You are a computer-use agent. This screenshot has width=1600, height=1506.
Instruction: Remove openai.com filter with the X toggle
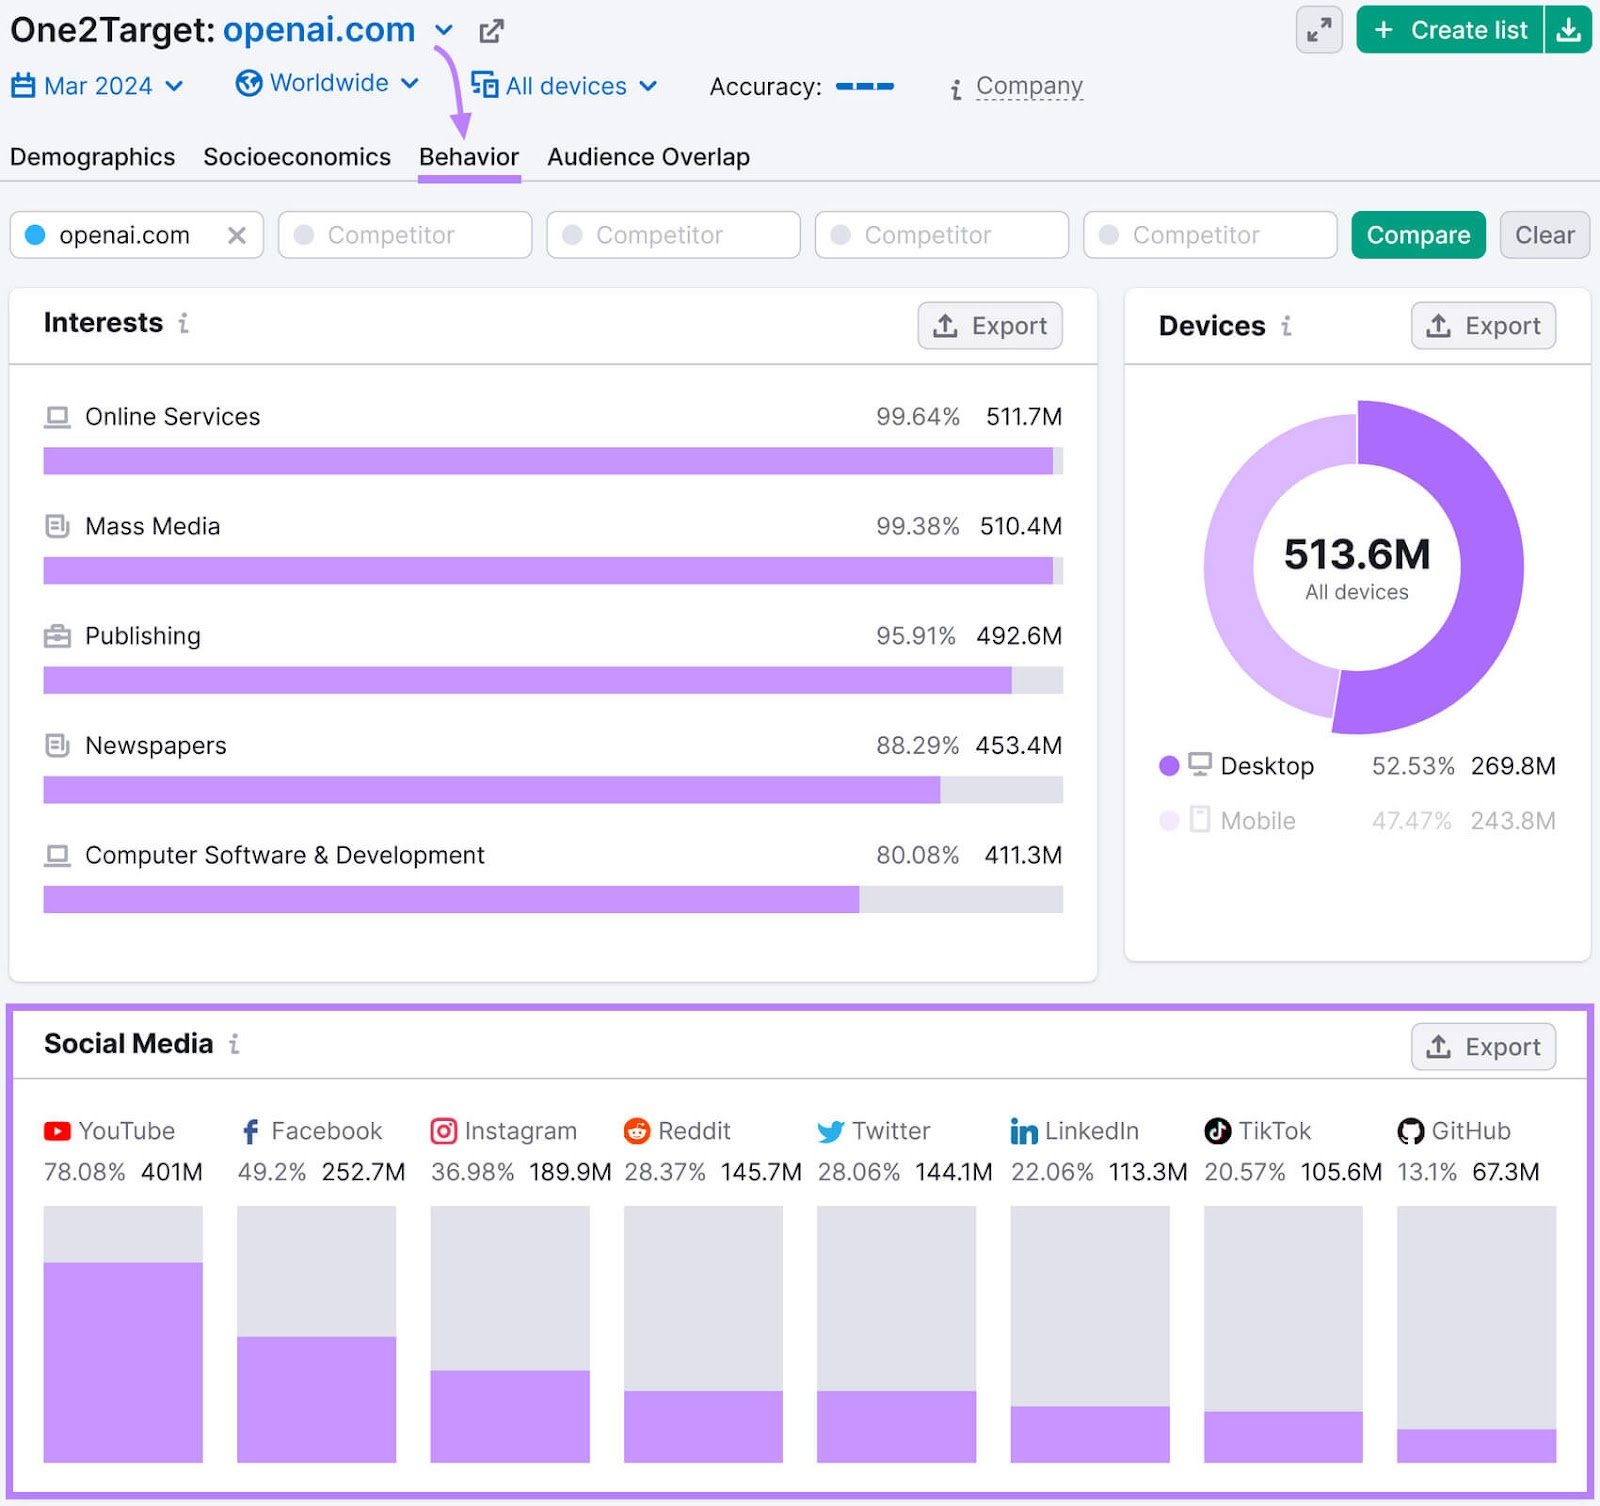[238, 235]
